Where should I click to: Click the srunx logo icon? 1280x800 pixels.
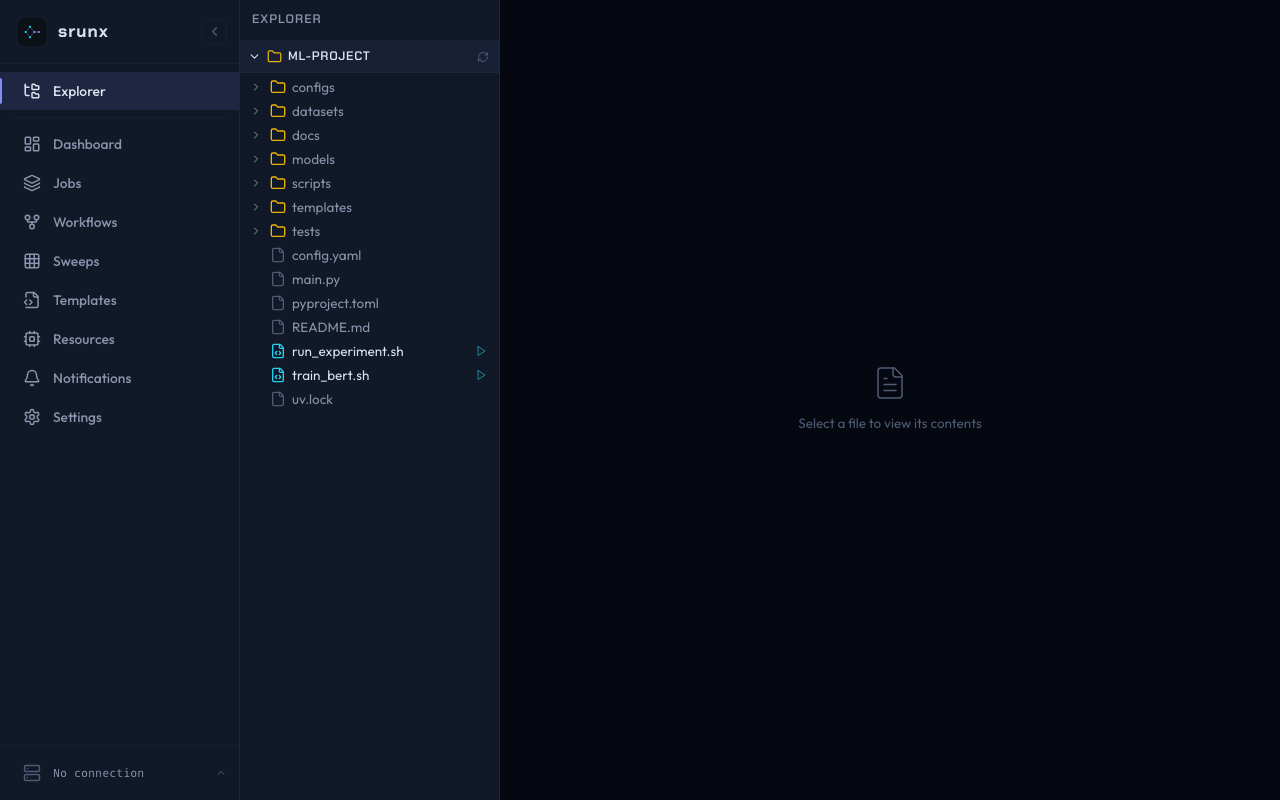point(32,32)
